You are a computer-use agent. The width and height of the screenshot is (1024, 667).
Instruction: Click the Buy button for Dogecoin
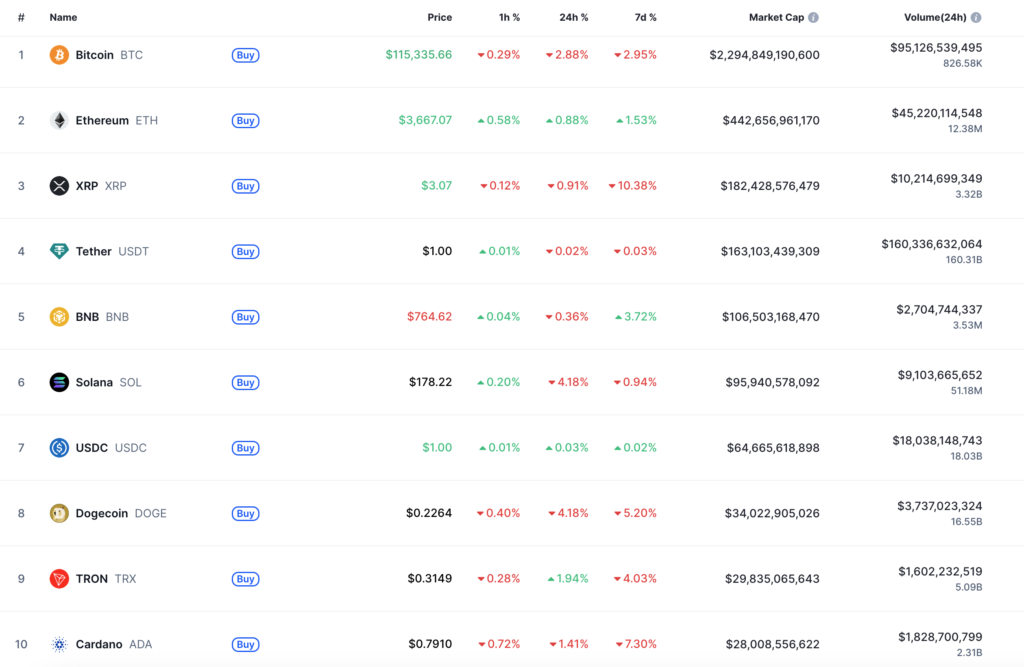pyautogui.click(x=246, y=513)
